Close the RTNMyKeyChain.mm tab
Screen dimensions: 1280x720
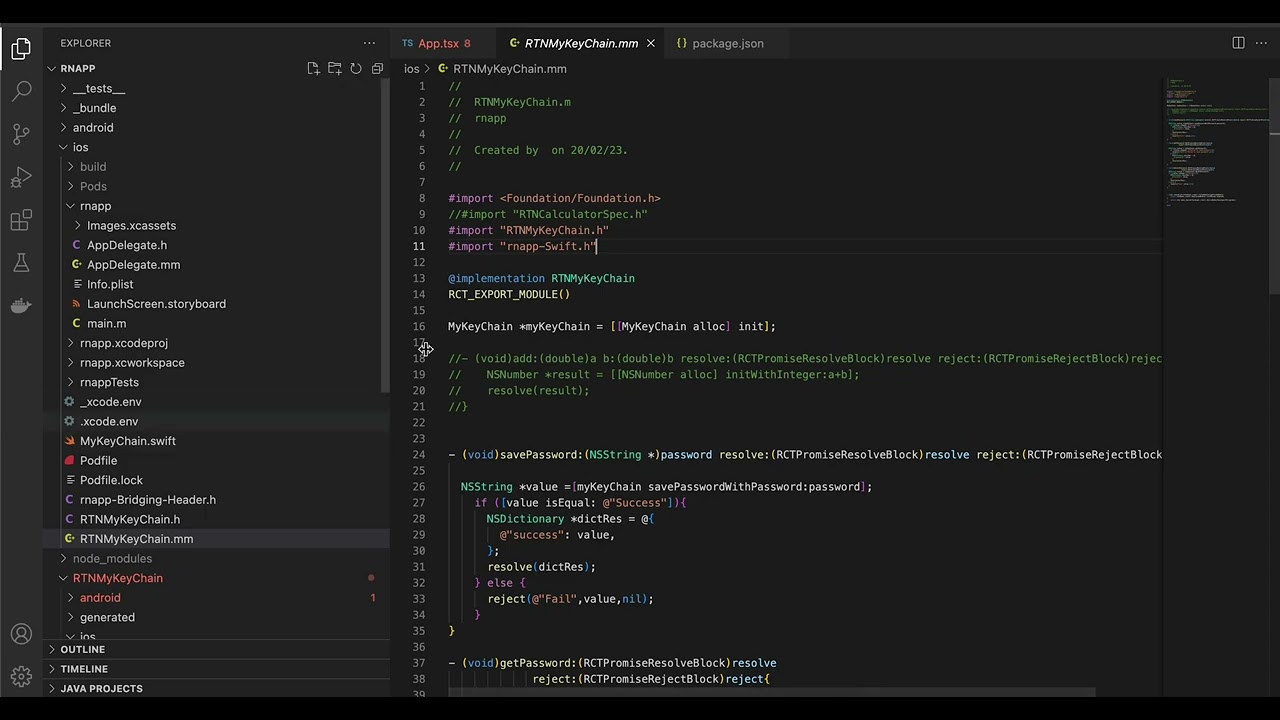tap(650, 43)
